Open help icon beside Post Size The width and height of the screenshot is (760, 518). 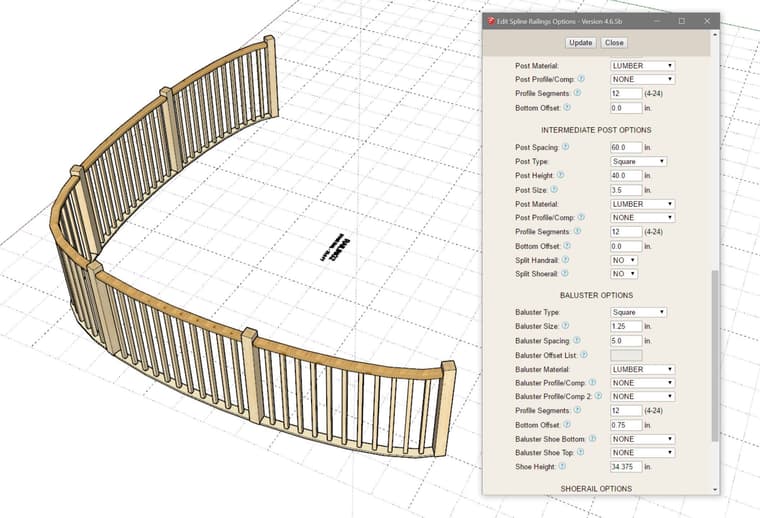pos(554,189)
